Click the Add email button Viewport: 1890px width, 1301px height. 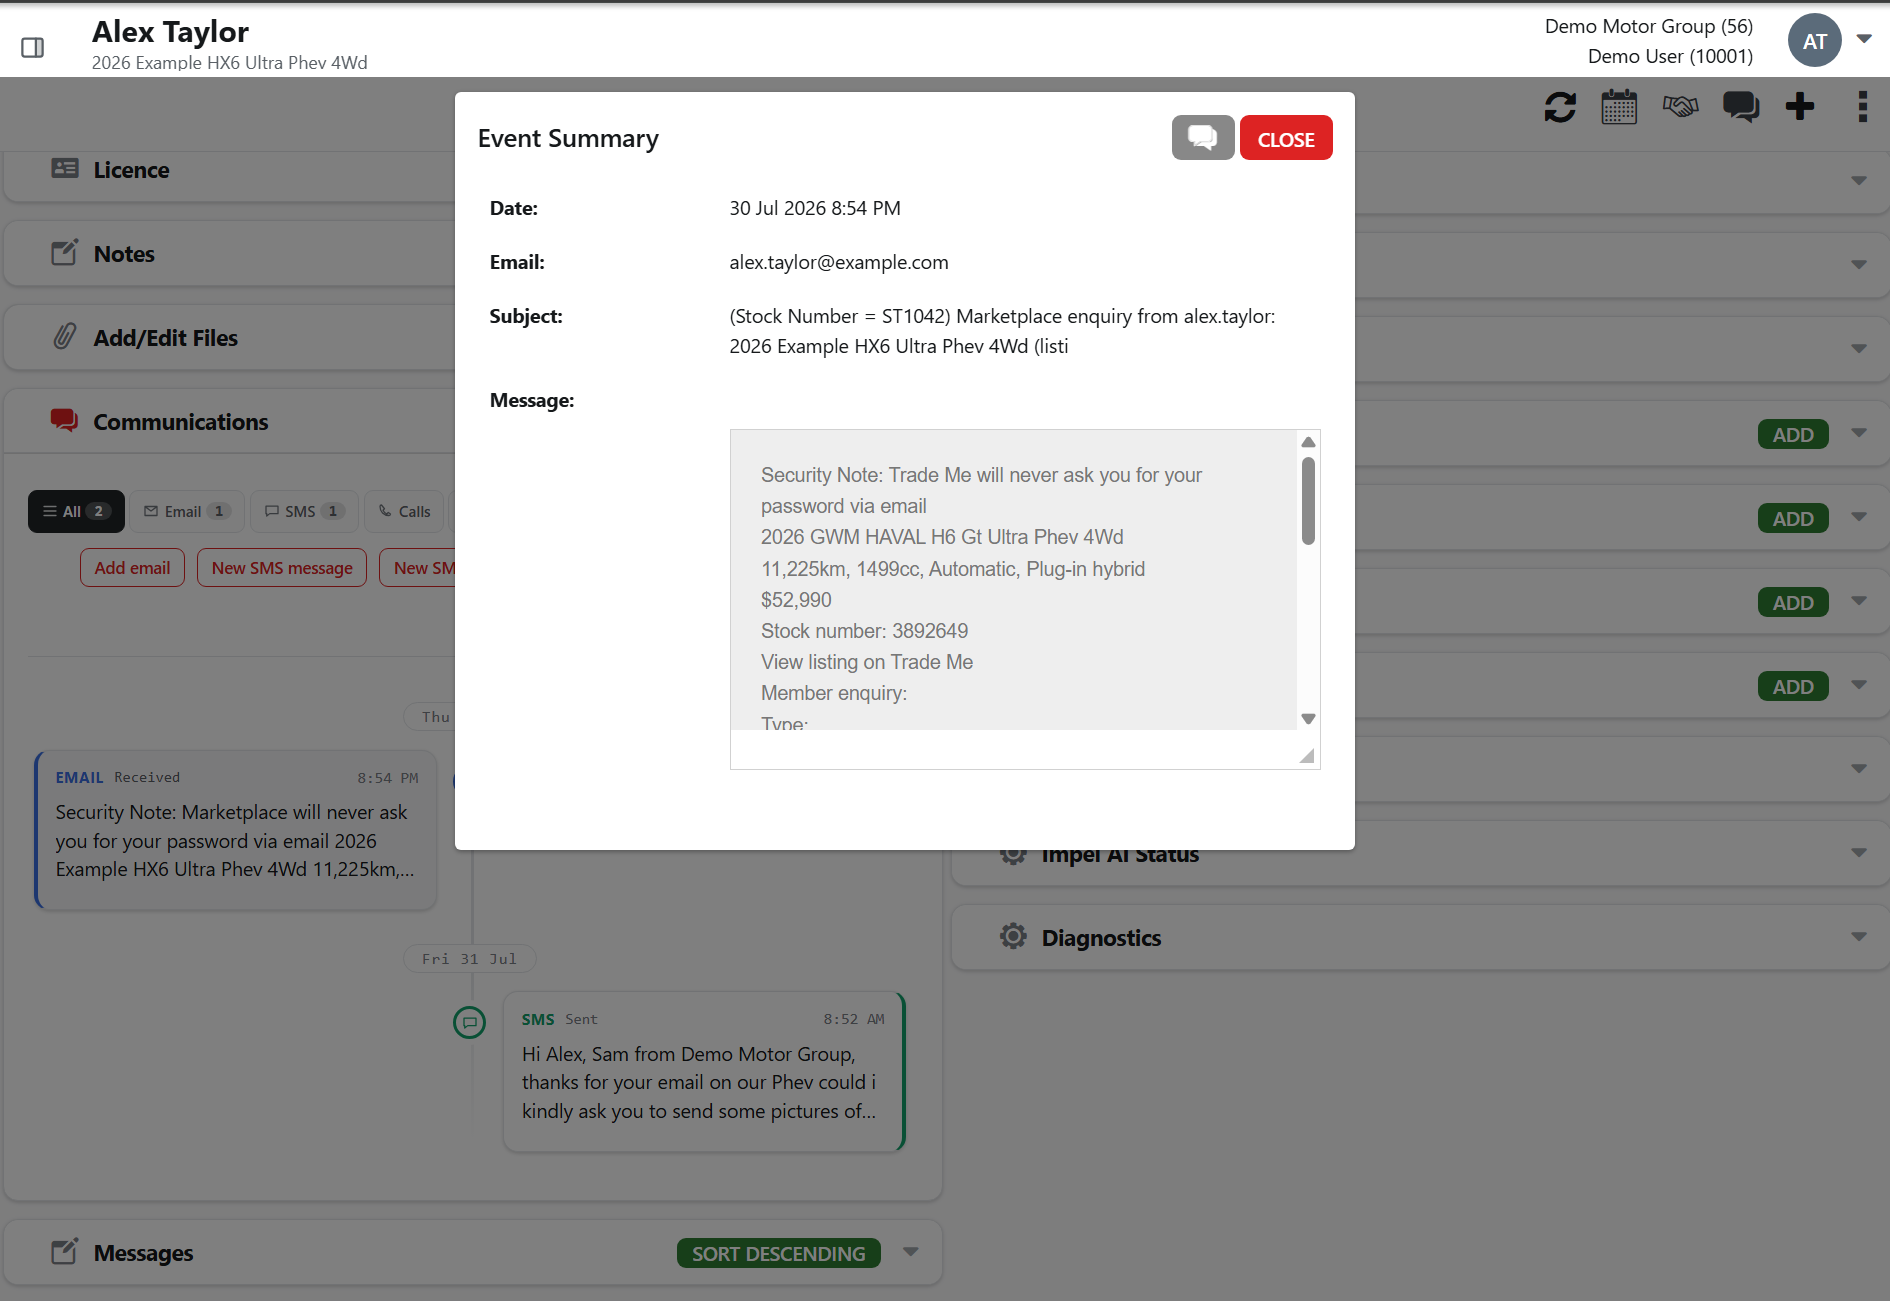[132, 568]
